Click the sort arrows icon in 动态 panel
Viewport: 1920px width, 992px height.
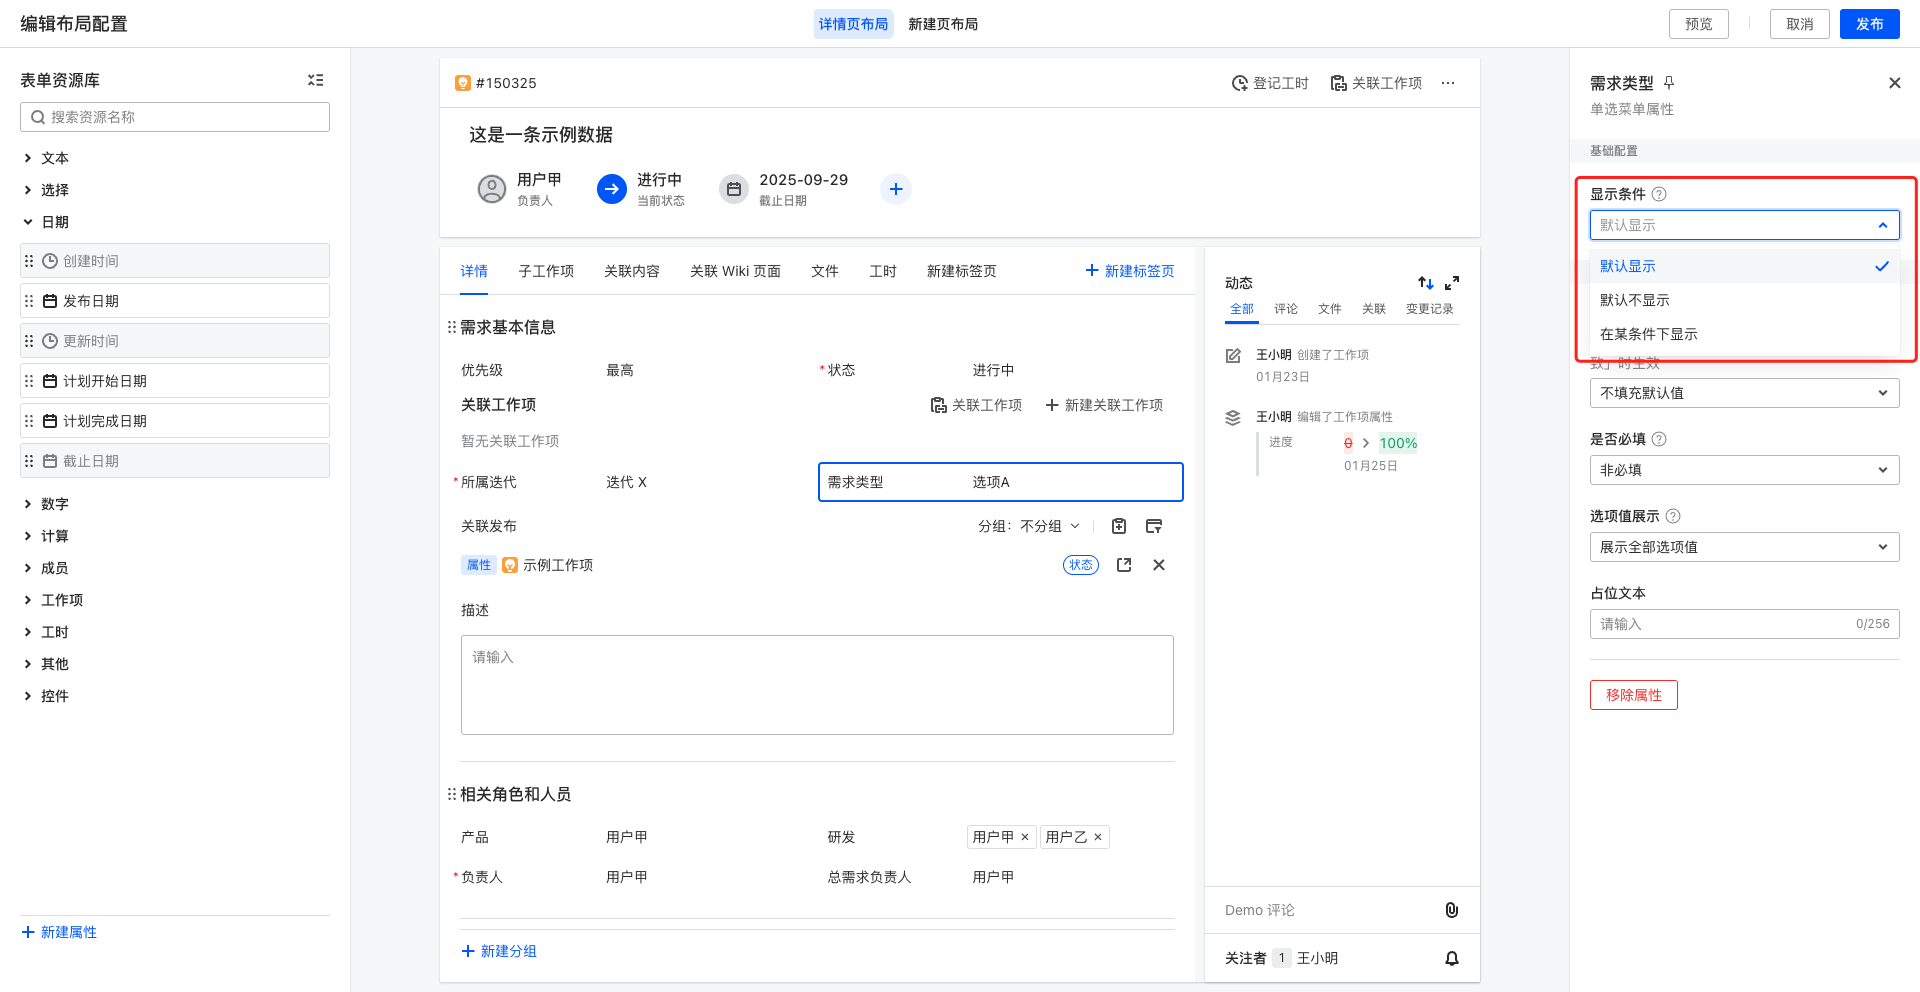pyautogui.click(x=1426, y=283)
